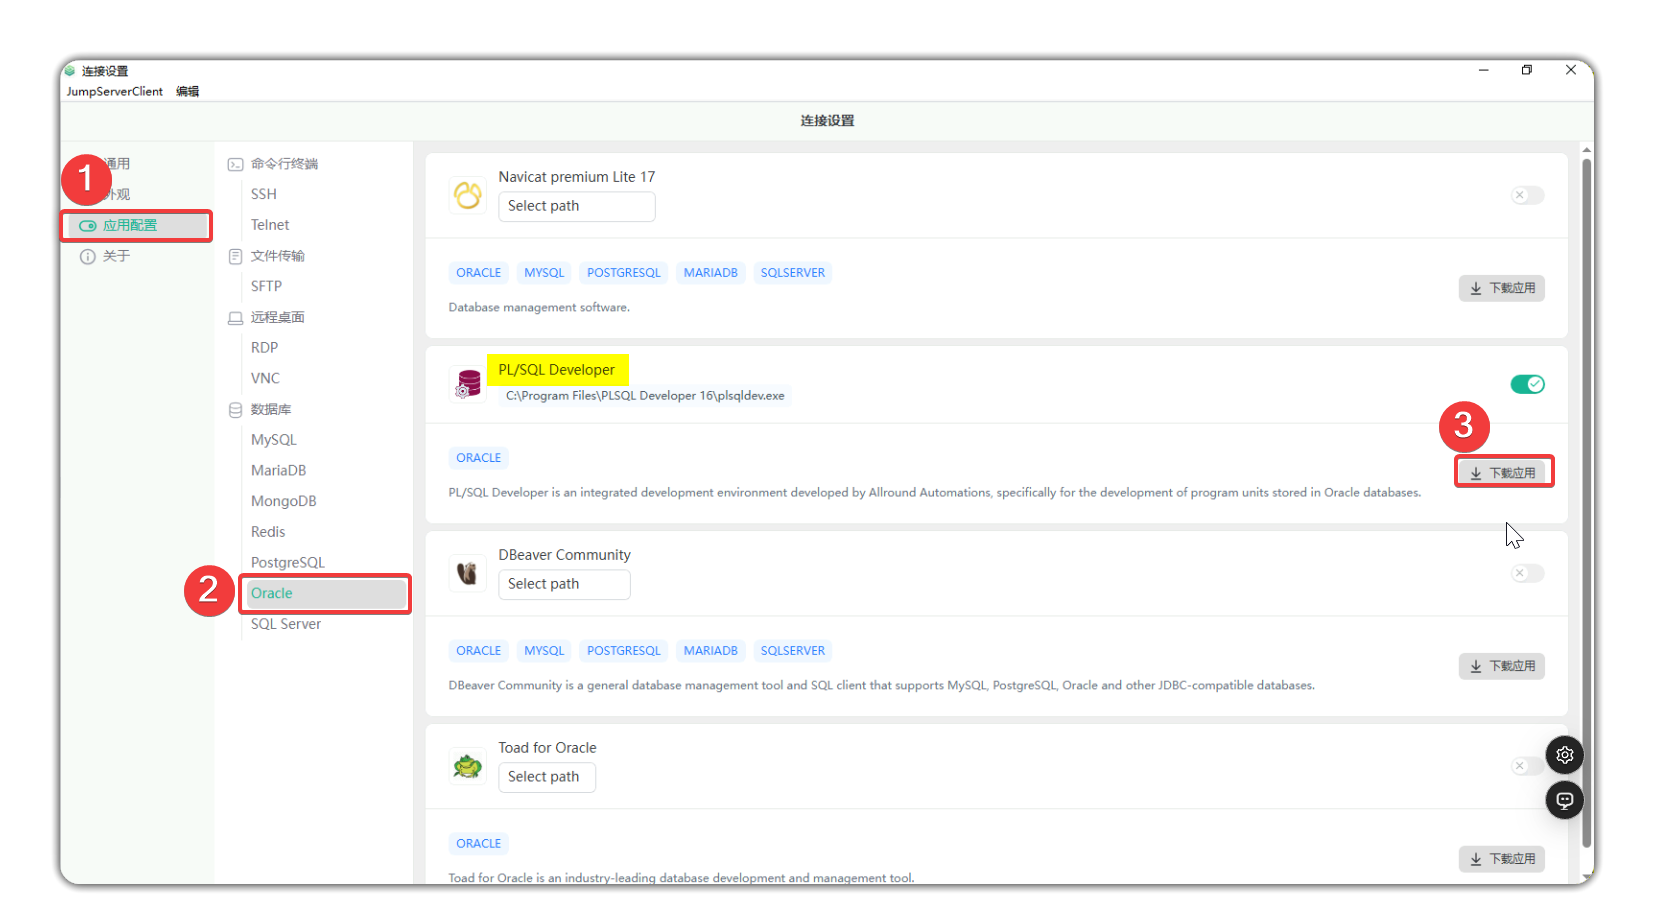Viewport: 1654px width, 924px height.
Task: Open the floating chat feedback button
Action: 1564,800
